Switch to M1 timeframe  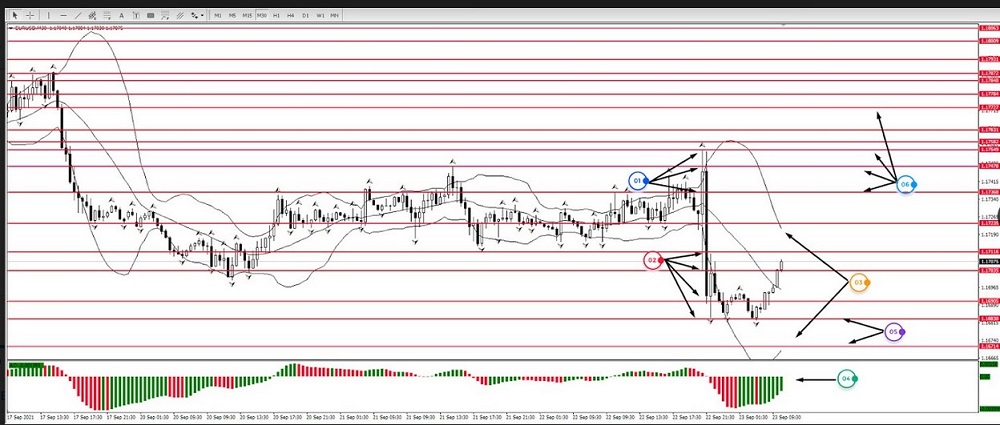(218, 15)
